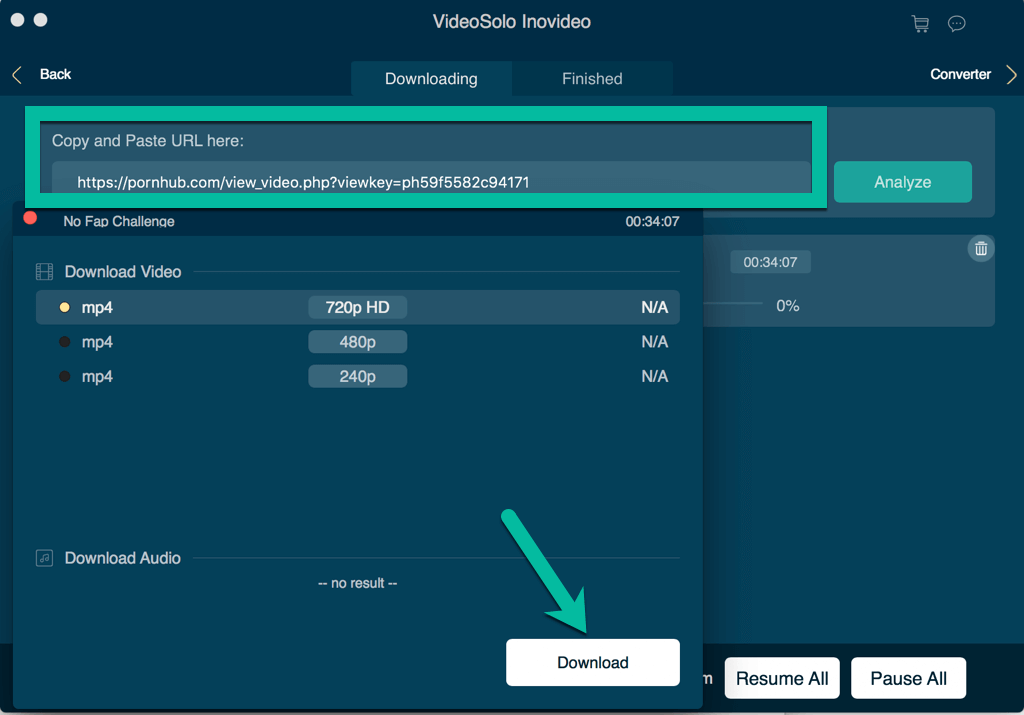The image size is (1024, 715).
Task: Click the 00:34:07 duration badge in the task row
Action: (x=770, y=262)
